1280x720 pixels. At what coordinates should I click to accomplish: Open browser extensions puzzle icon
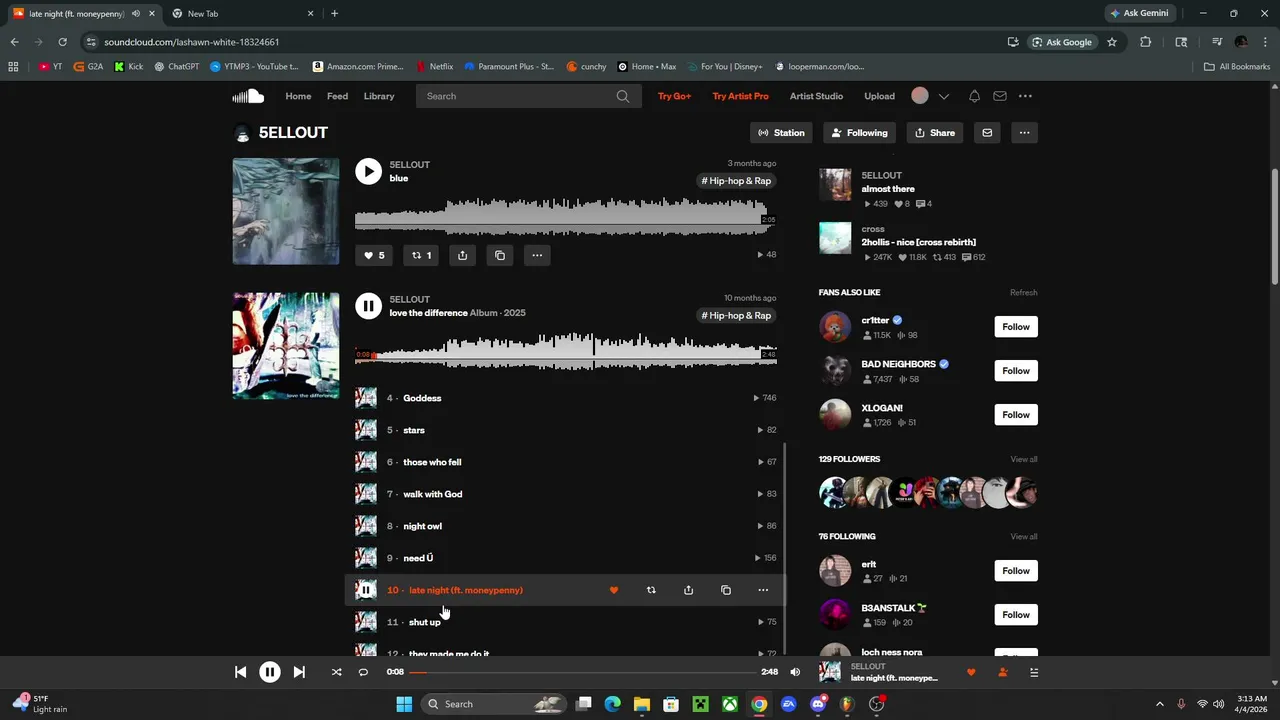coord(1146,42)
